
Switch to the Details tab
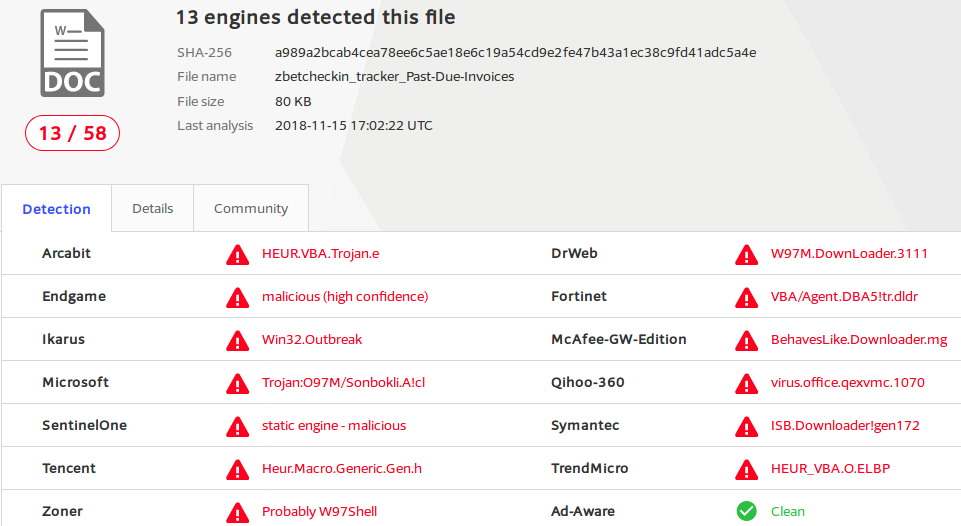153,208
